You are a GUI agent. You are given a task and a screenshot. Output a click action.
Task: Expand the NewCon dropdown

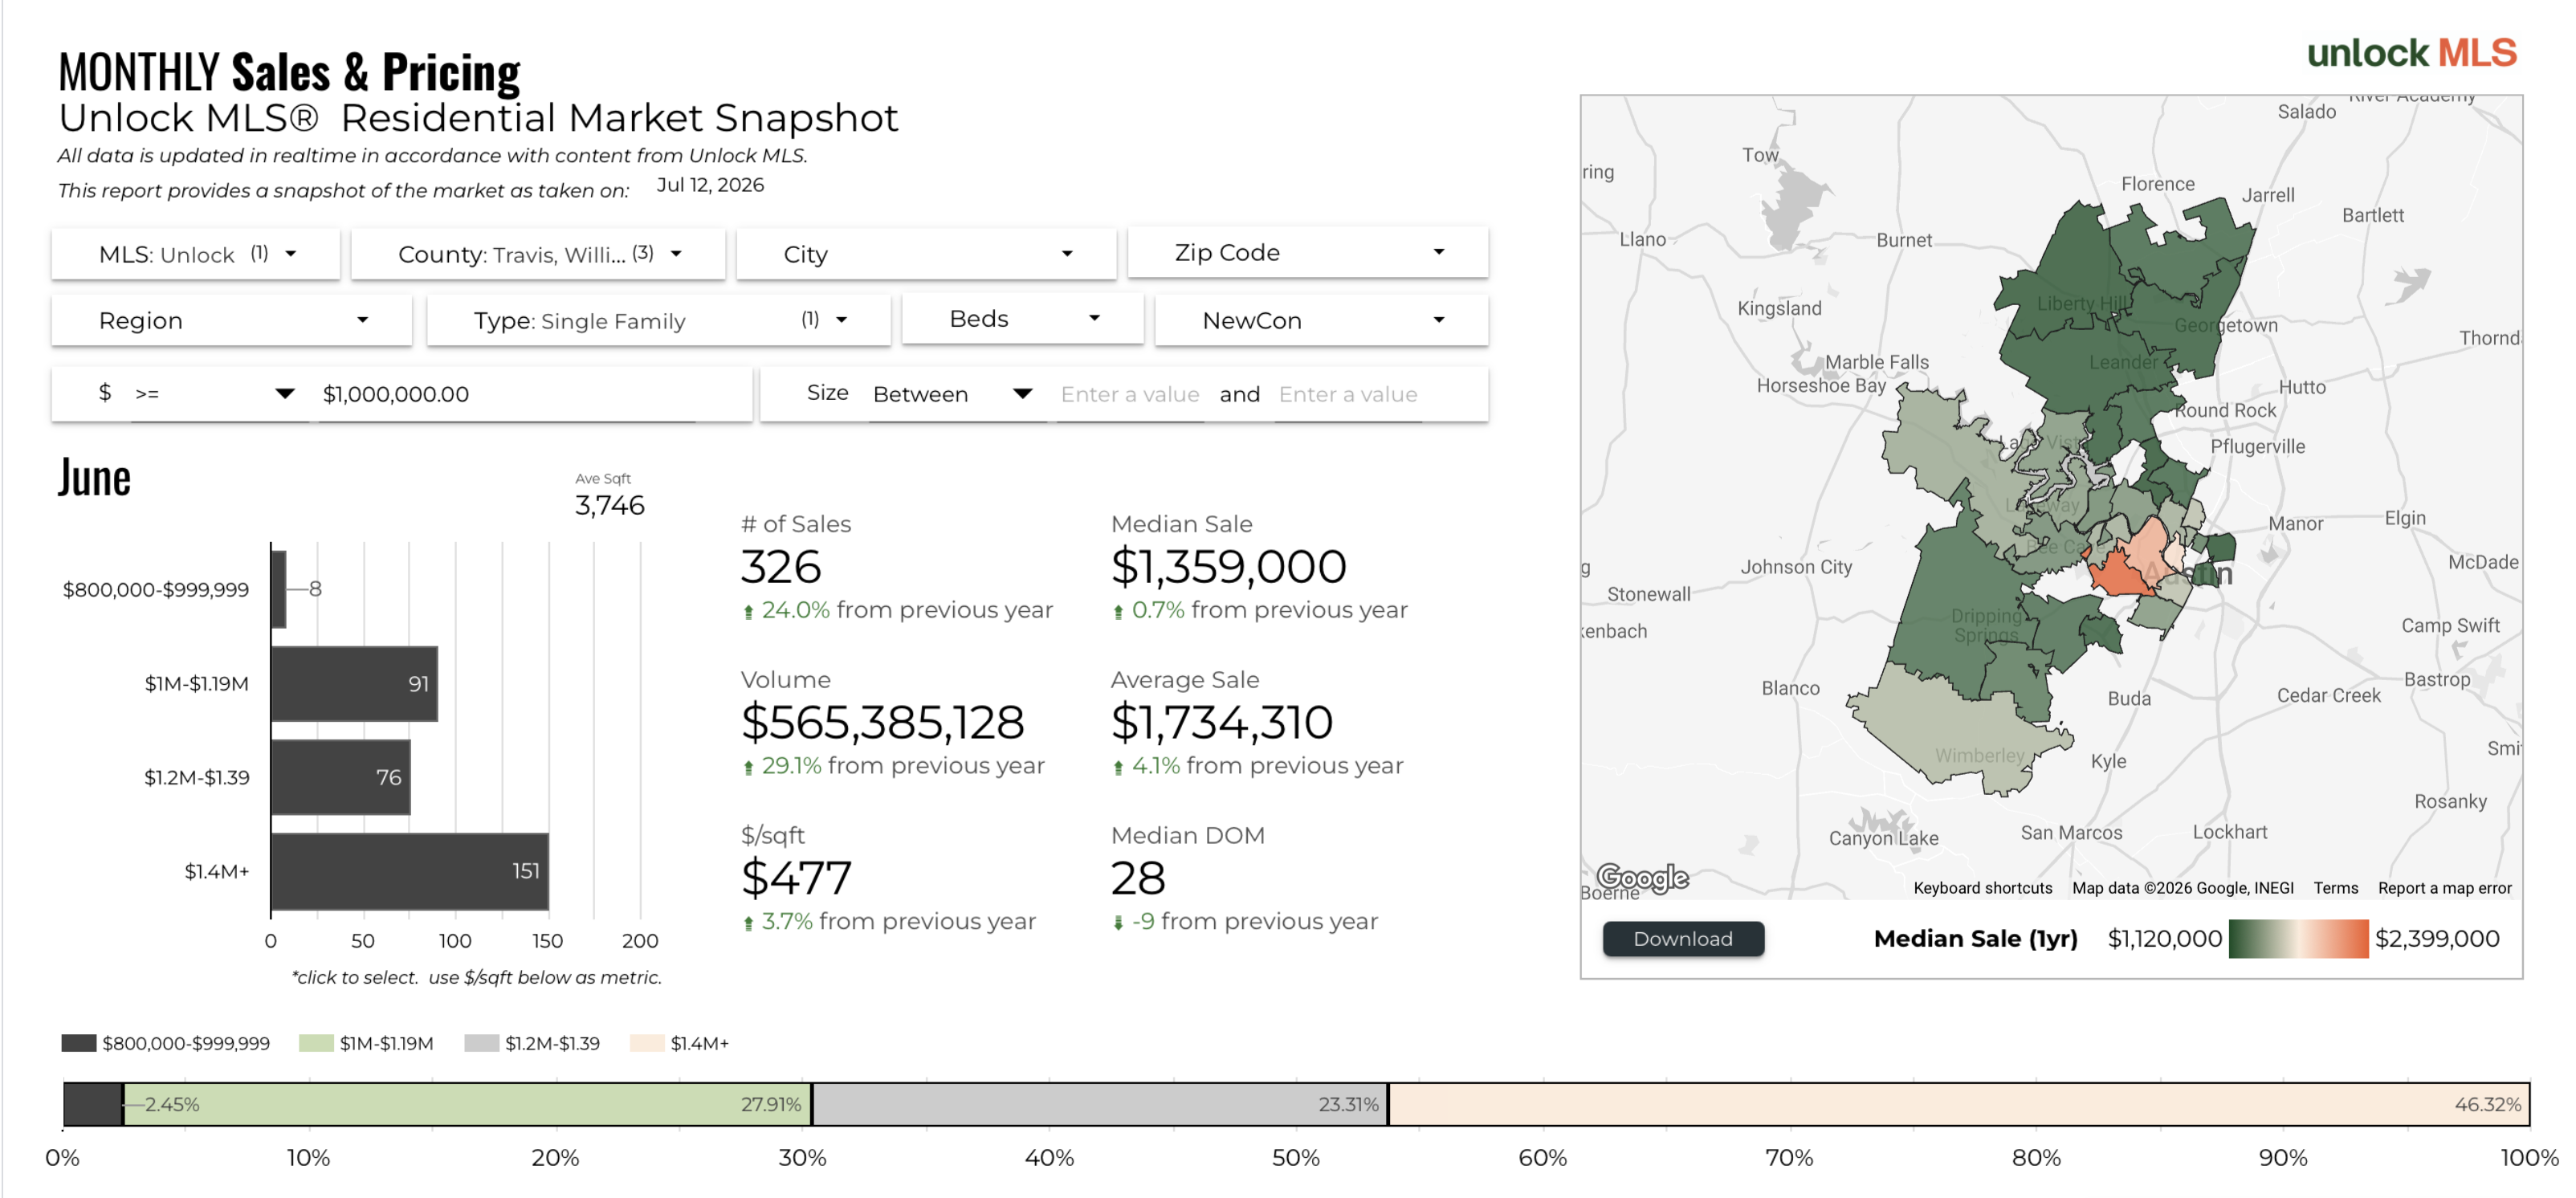tap(1321, 320)
